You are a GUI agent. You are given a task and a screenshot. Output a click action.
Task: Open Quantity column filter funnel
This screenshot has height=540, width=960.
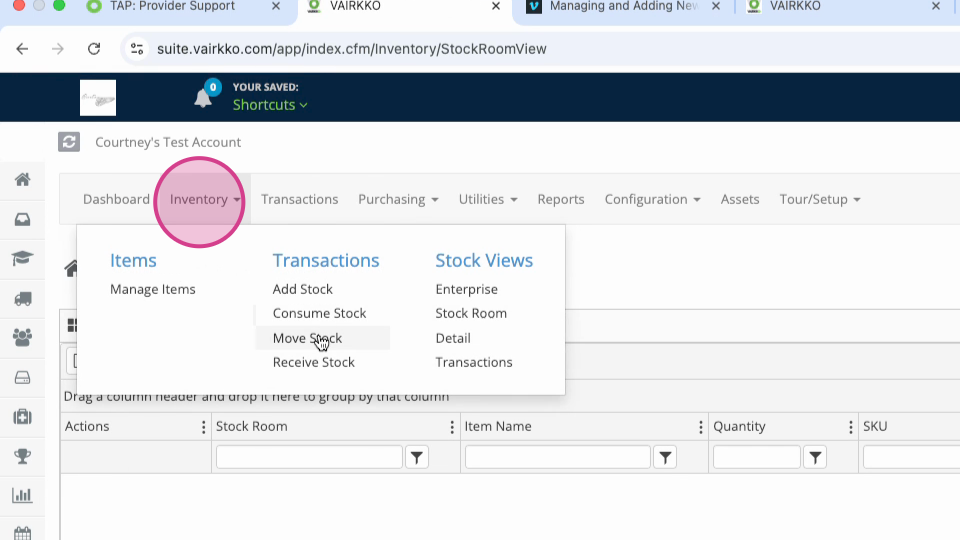pyautogui.click(x=815, y=457)
